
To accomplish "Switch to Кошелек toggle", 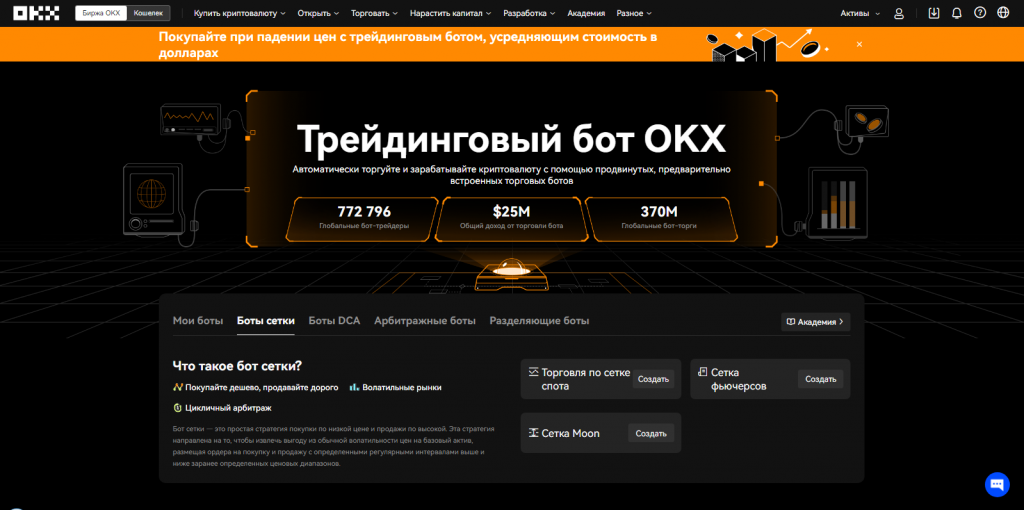I will pos(148,13).
